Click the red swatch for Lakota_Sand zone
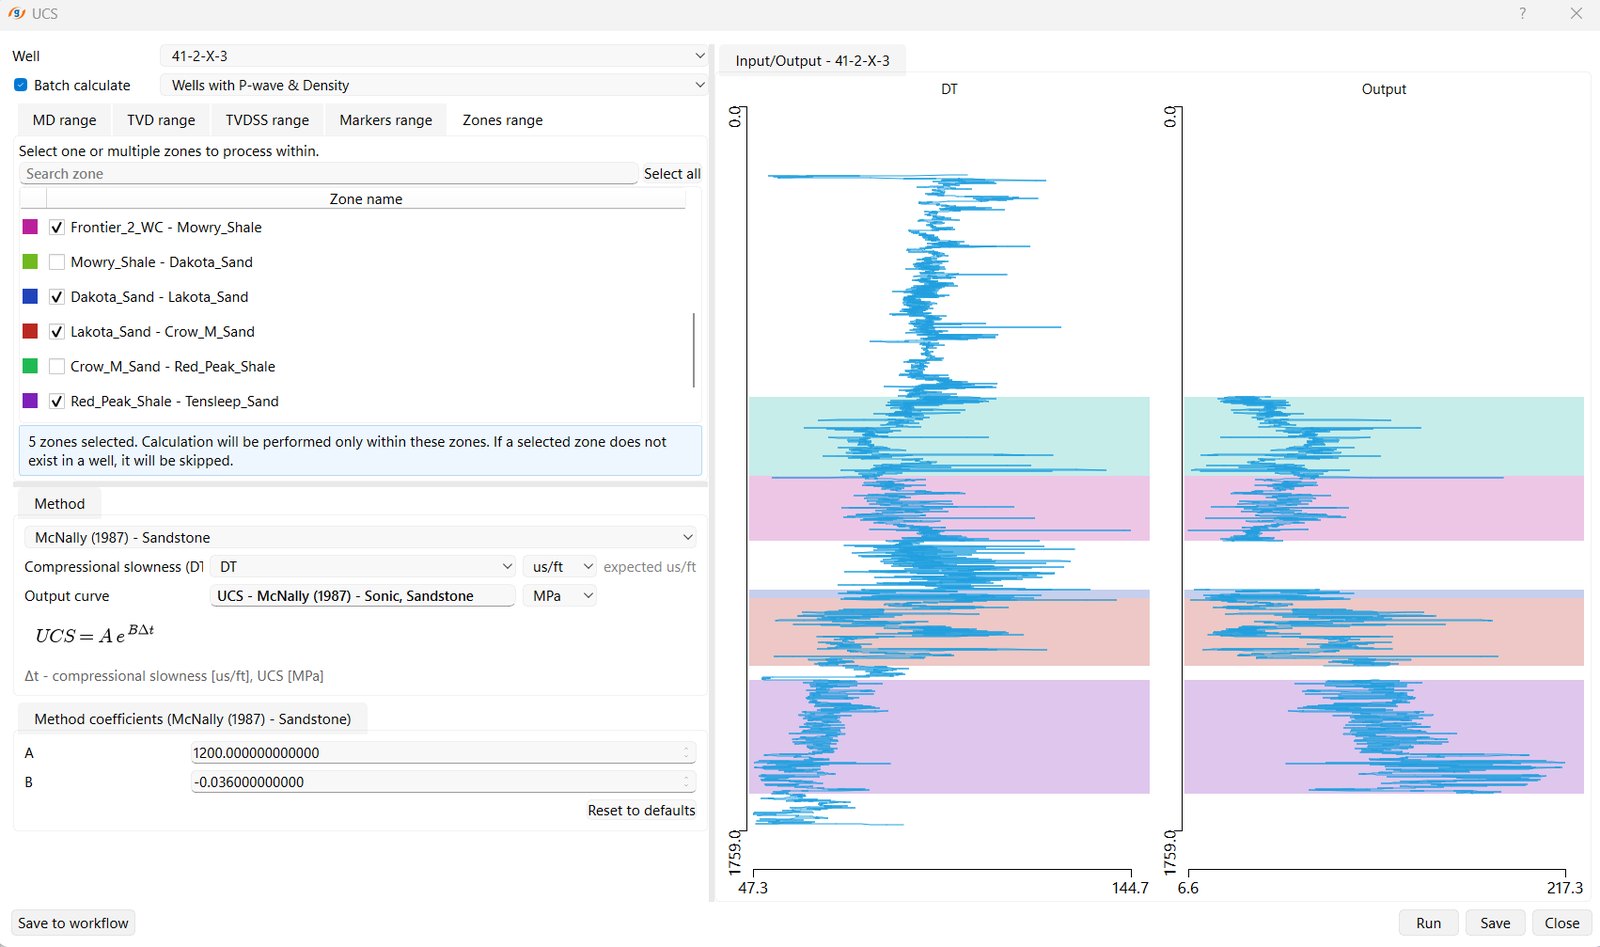This screenshot has height=947, width=1600. [x=30, y=331]
